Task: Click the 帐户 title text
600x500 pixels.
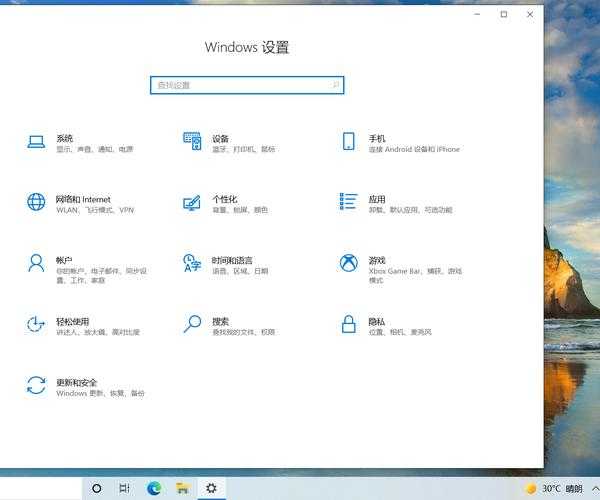Action: pos(64,260)
